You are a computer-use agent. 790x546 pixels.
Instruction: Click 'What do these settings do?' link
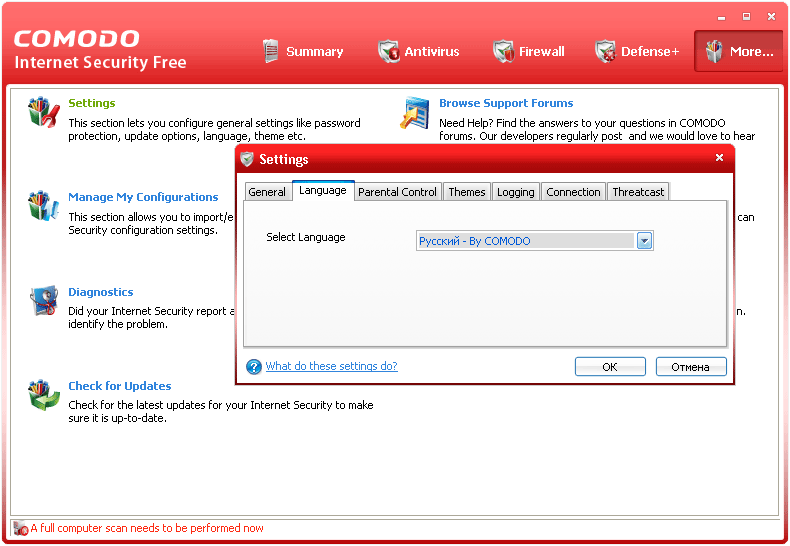tap(332, 366)
